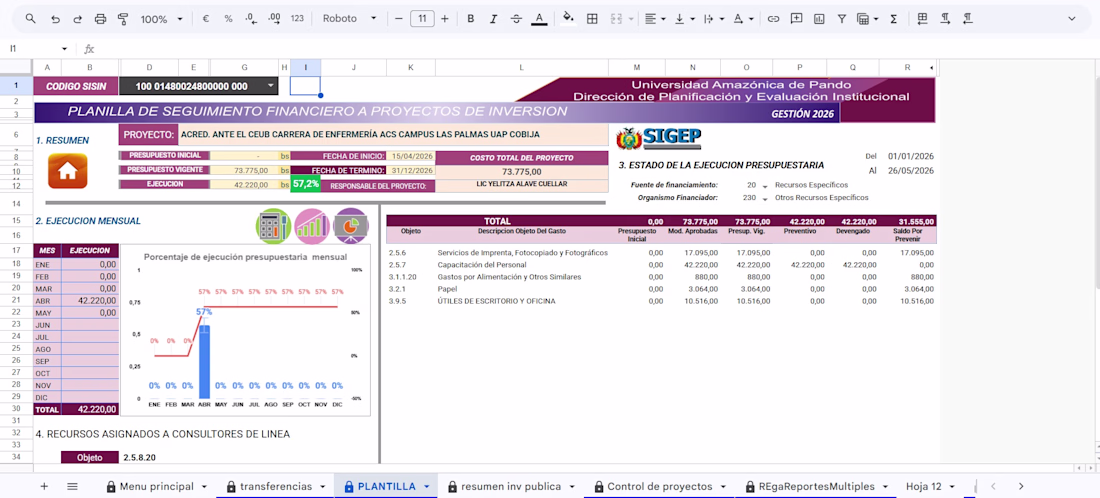Image resolution: width=1100 pixels, height=498 pixels.
Task: Toggle italic formatting
Action: coord(493,19)
